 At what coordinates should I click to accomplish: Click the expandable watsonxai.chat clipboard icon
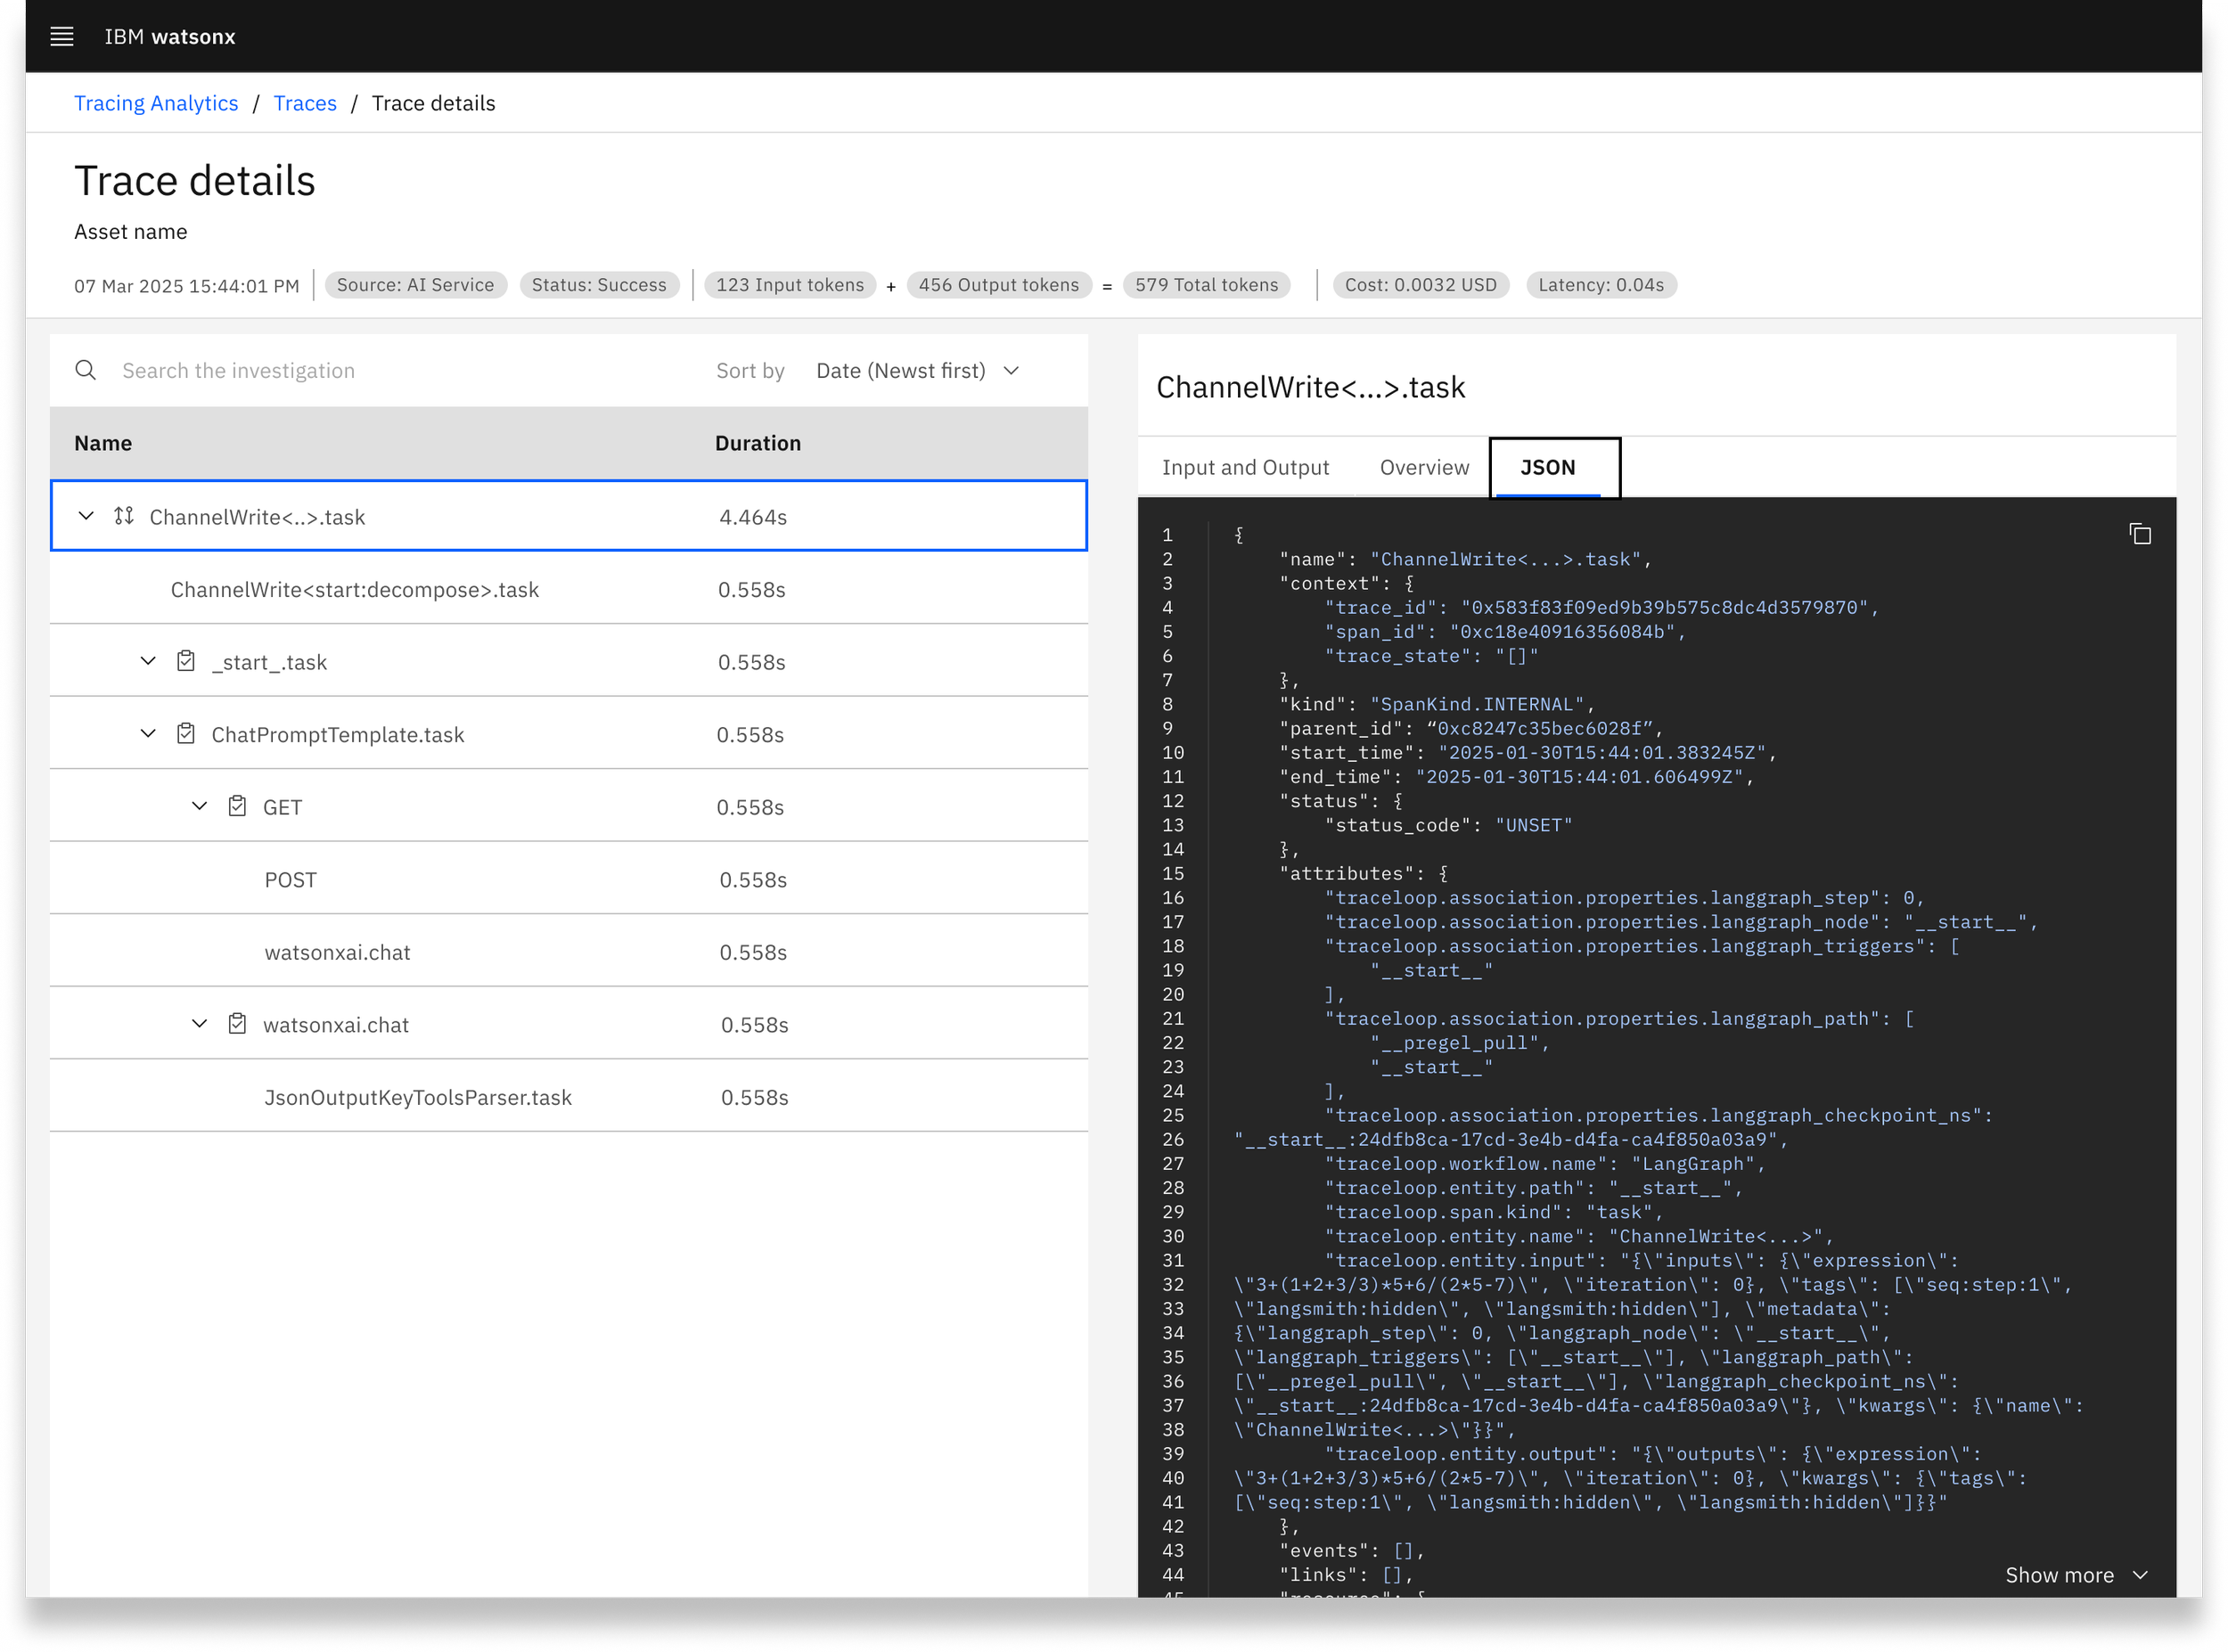[x=237, y=1024]
